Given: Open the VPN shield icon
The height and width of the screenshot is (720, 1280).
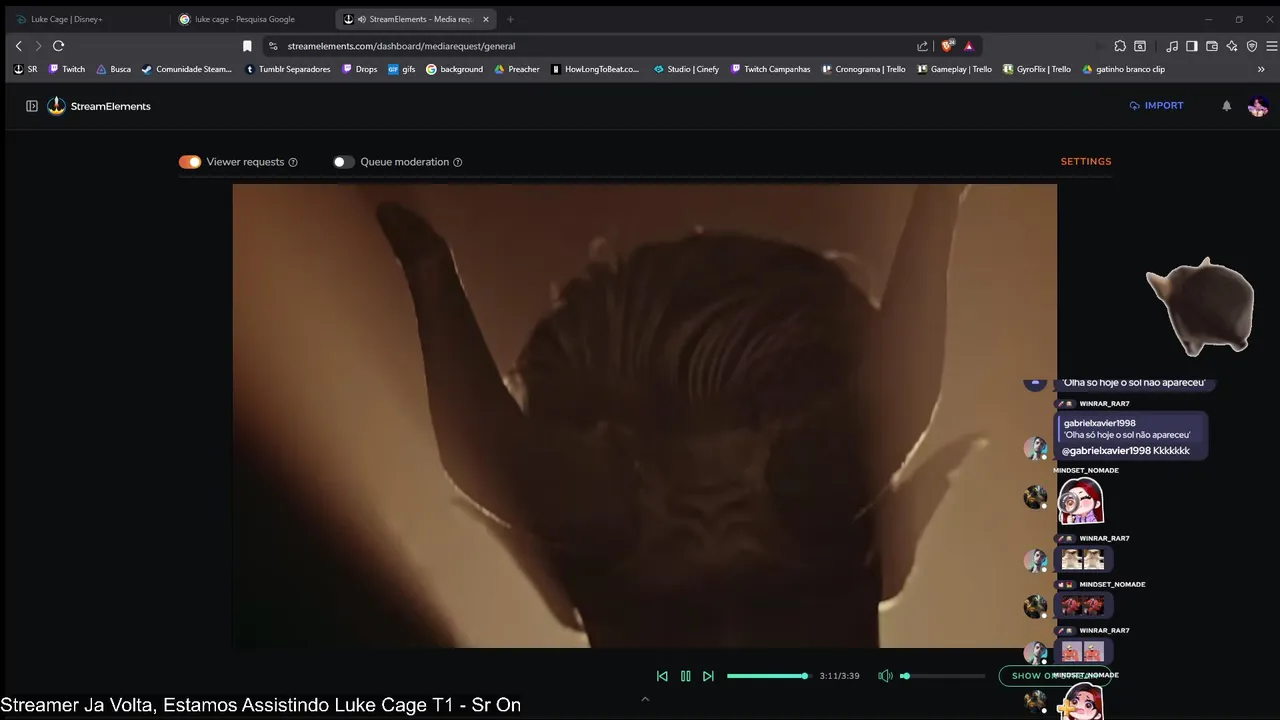Looking at the screenshot, I should [1252, 46].
